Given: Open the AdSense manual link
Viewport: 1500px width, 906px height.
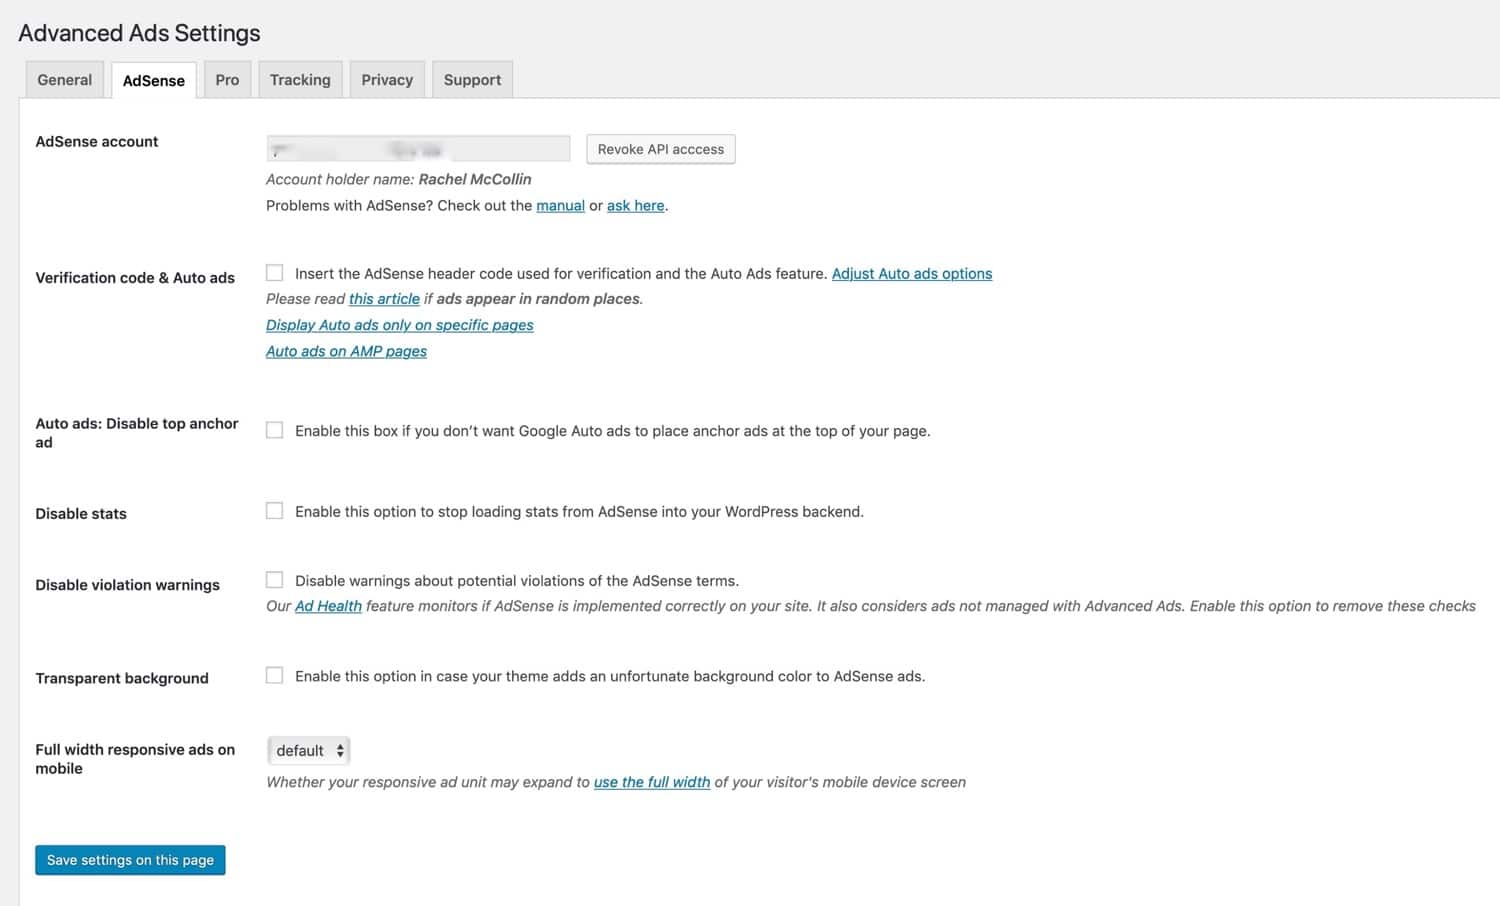Looking at the screenshot, I should tap(560, 205).
